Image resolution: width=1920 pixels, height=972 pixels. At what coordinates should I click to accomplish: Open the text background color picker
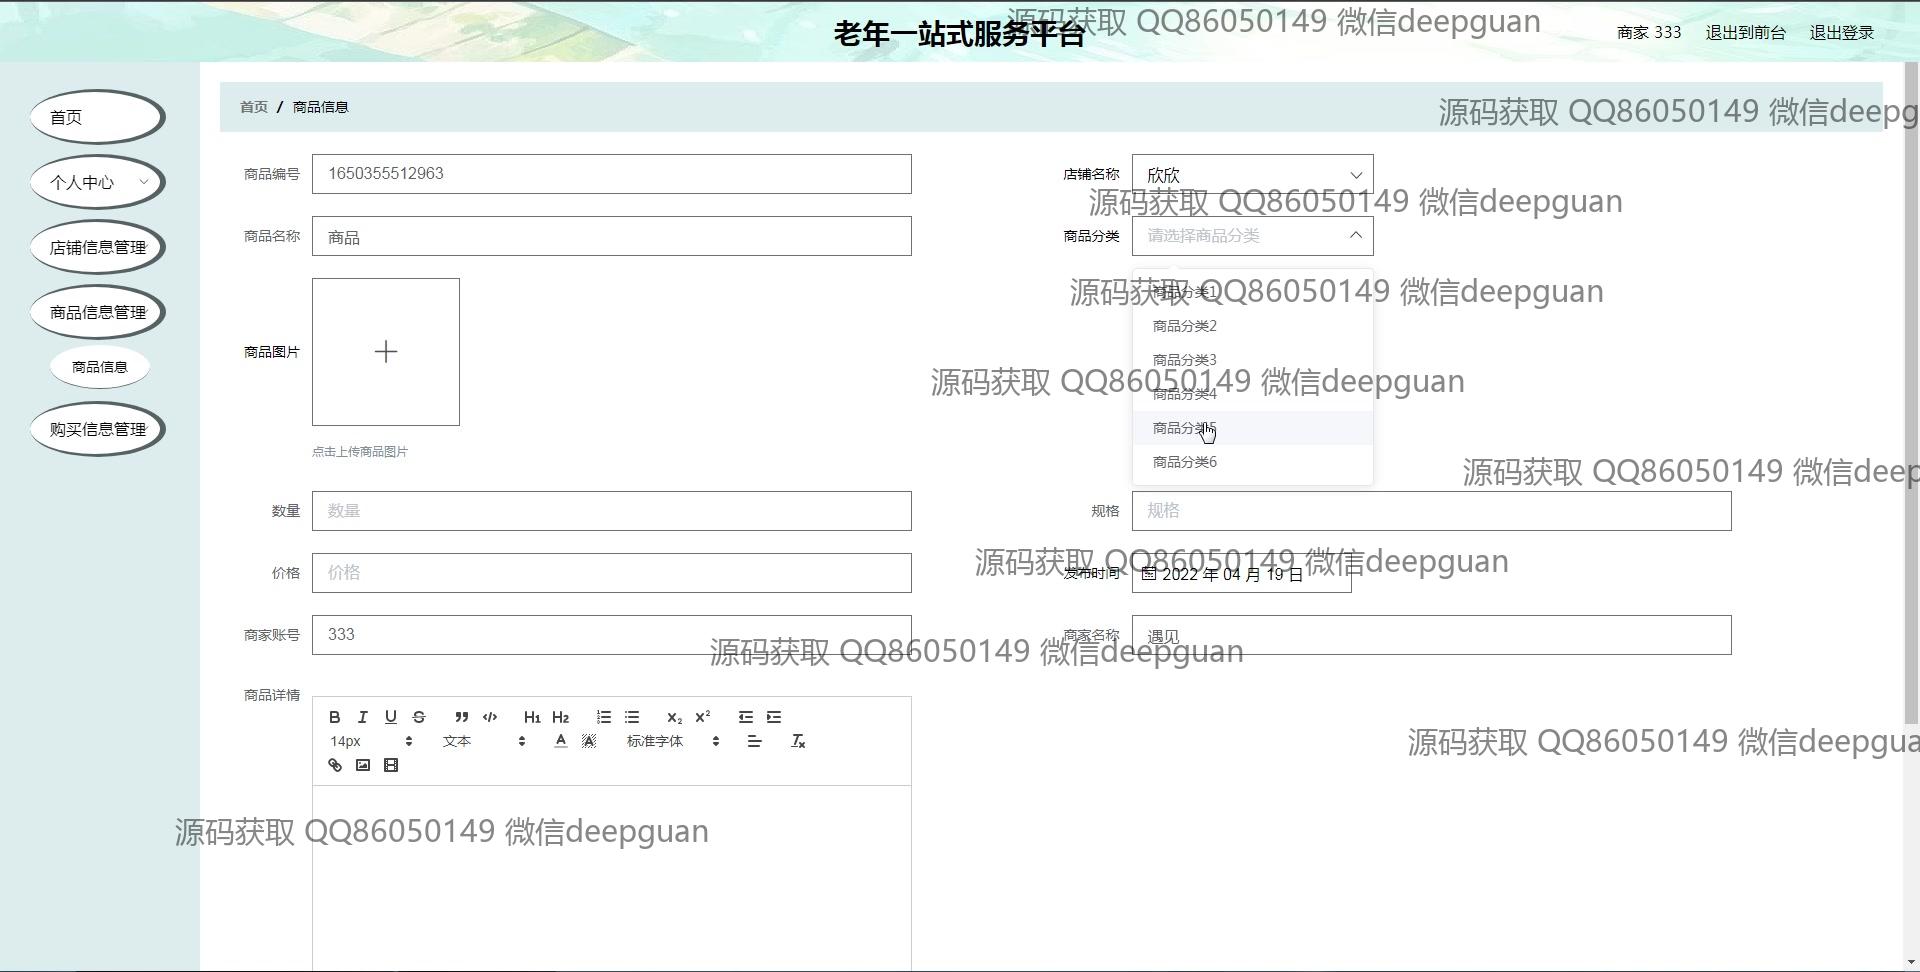pos(589,741)
